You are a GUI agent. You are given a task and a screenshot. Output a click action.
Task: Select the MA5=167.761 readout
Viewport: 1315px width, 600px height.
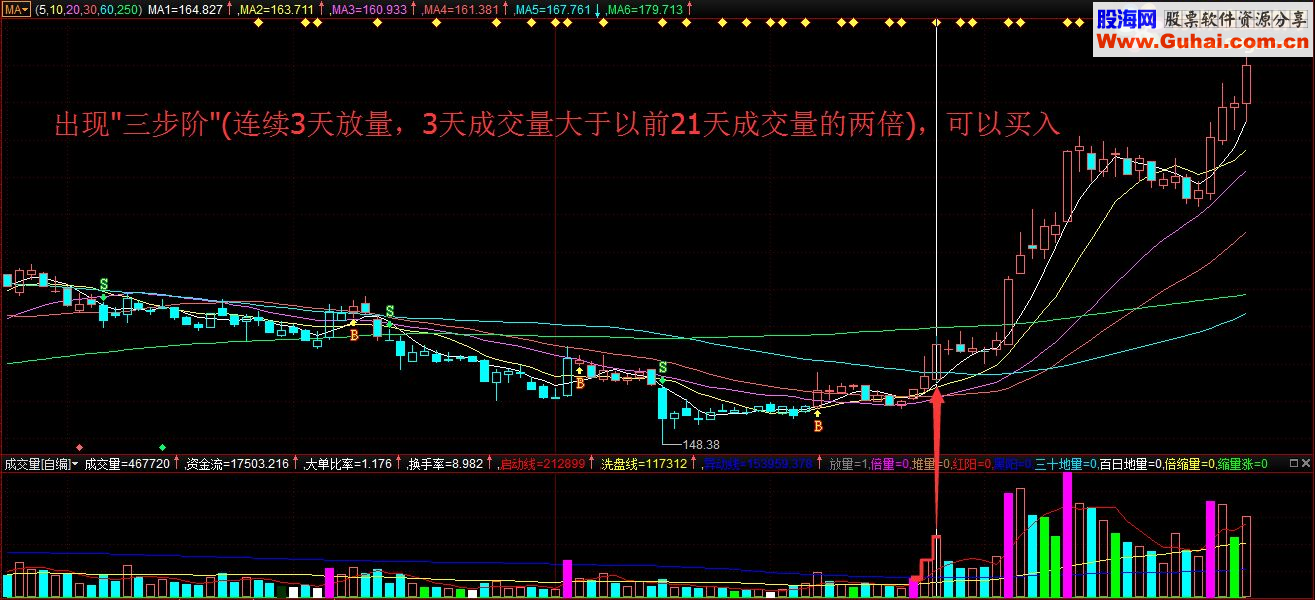[553, 9]
